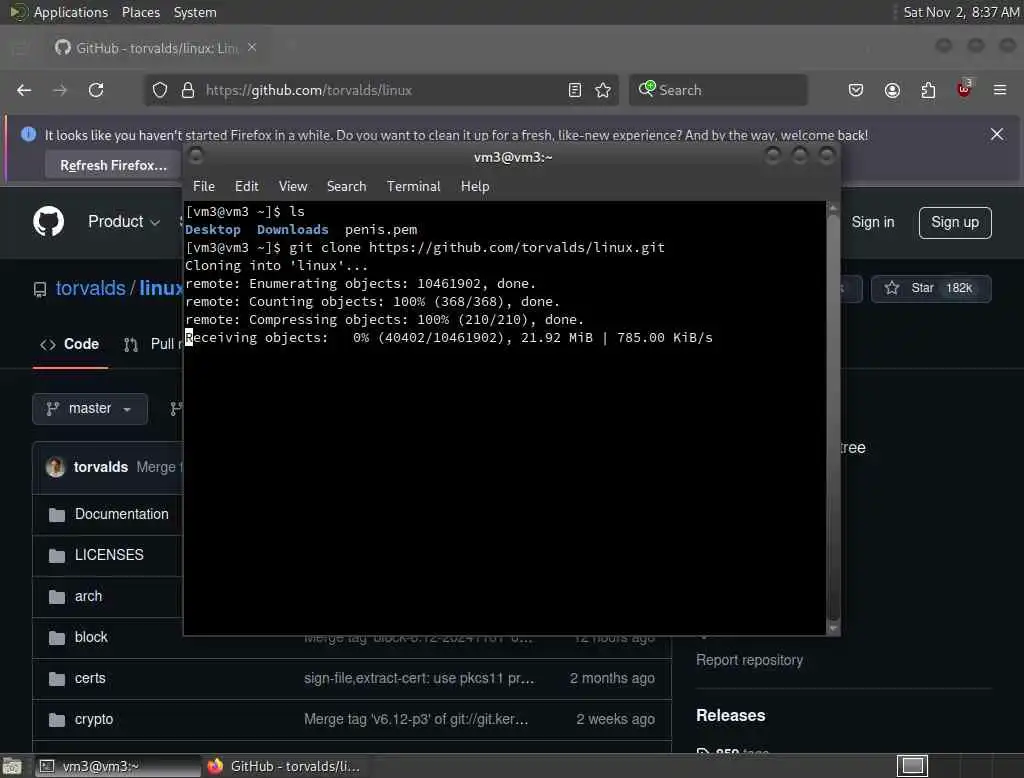This screenshot has height=778, width=1024.
Task: Open the torvalds owner link
Action: coord(90,288)
